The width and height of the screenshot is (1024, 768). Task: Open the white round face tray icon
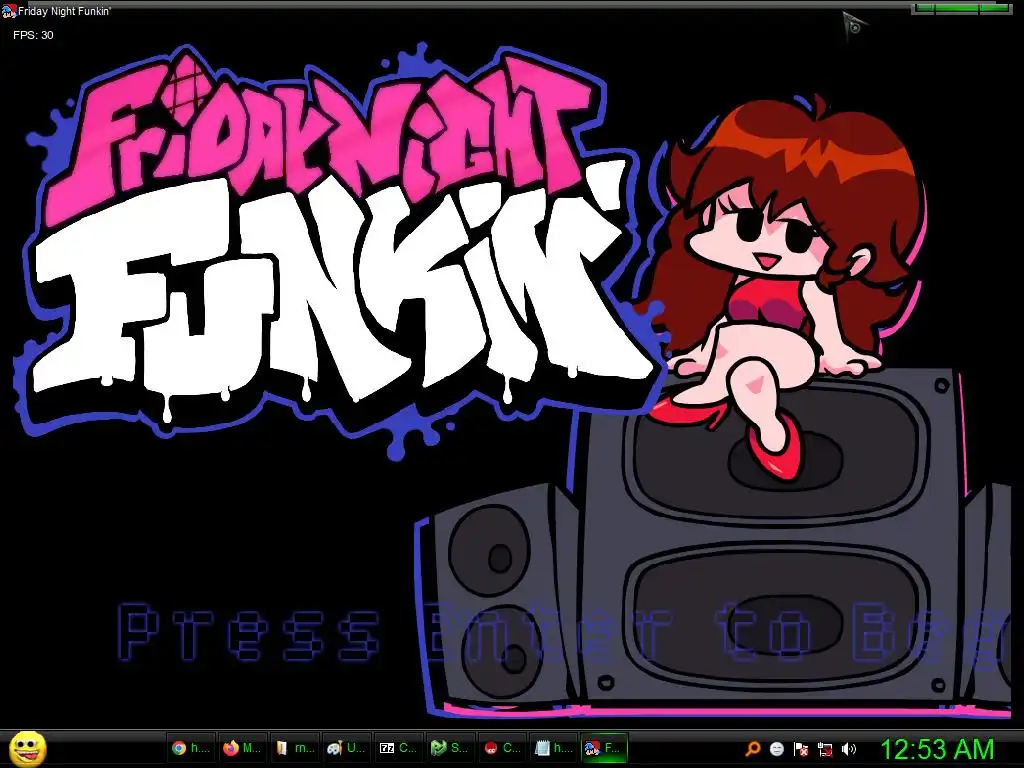776,748
